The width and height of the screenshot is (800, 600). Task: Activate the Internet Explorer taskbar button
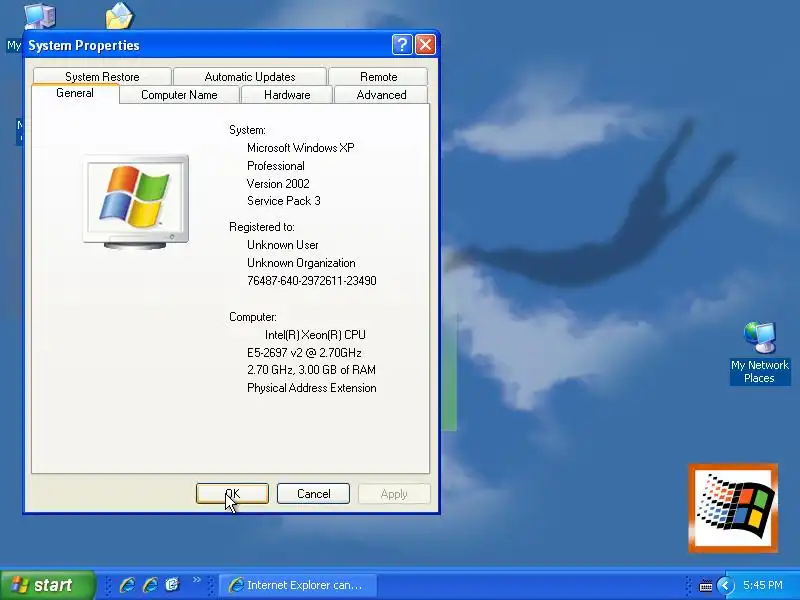(298, 585)
